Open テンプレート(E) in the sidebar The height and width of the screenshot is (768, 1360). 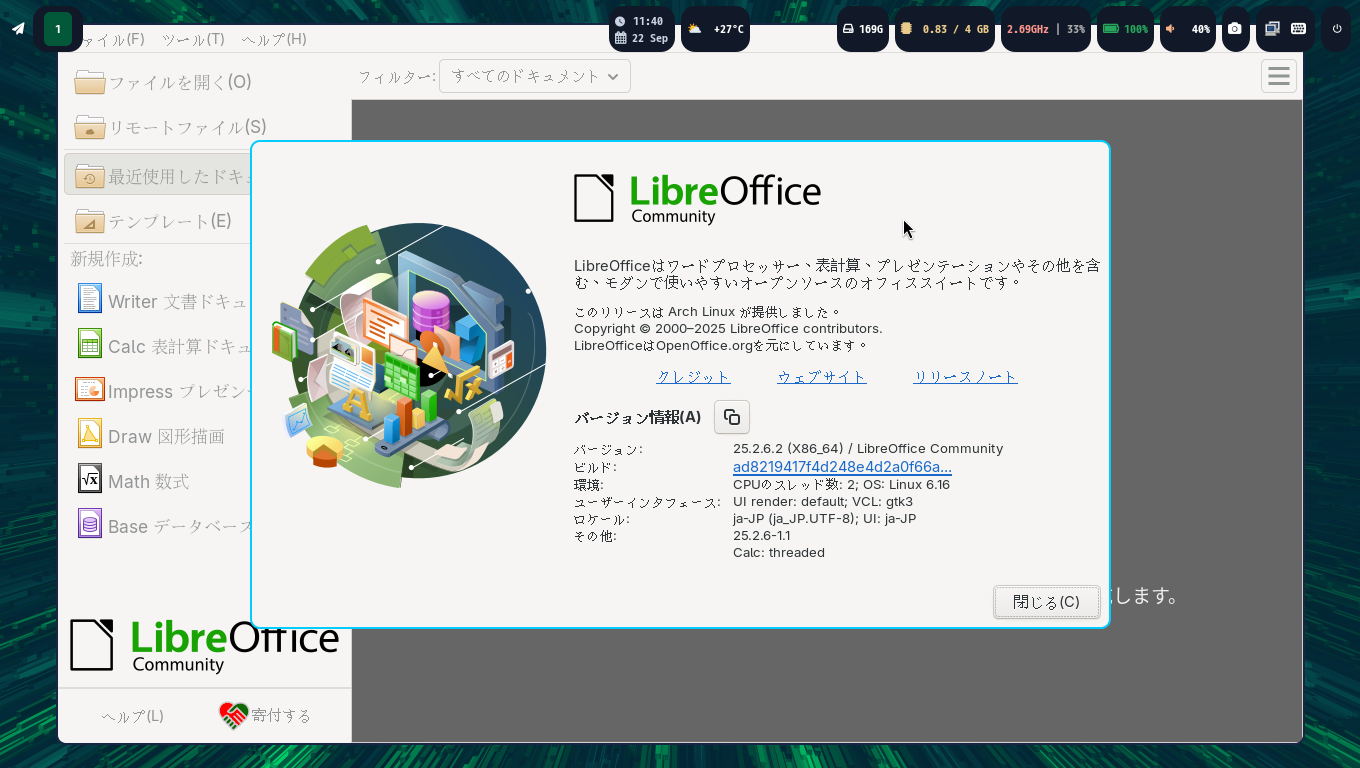coord(153,221)
